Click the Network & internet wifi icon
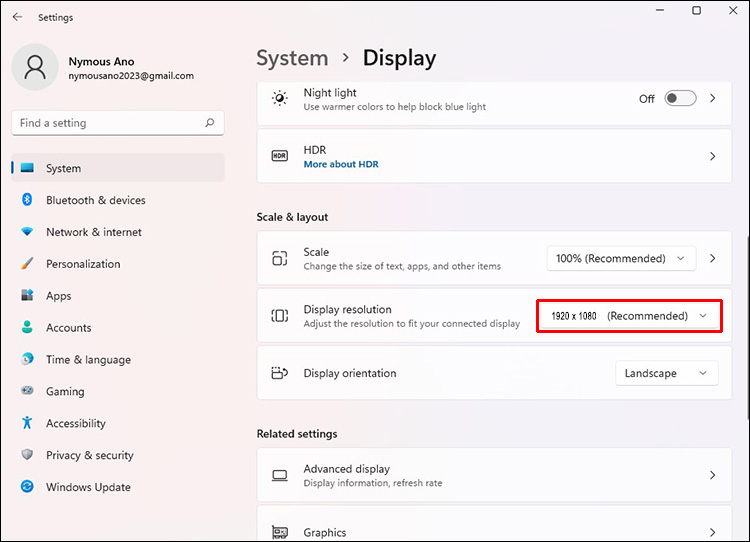The image size is (750, 542). [27, 232]
